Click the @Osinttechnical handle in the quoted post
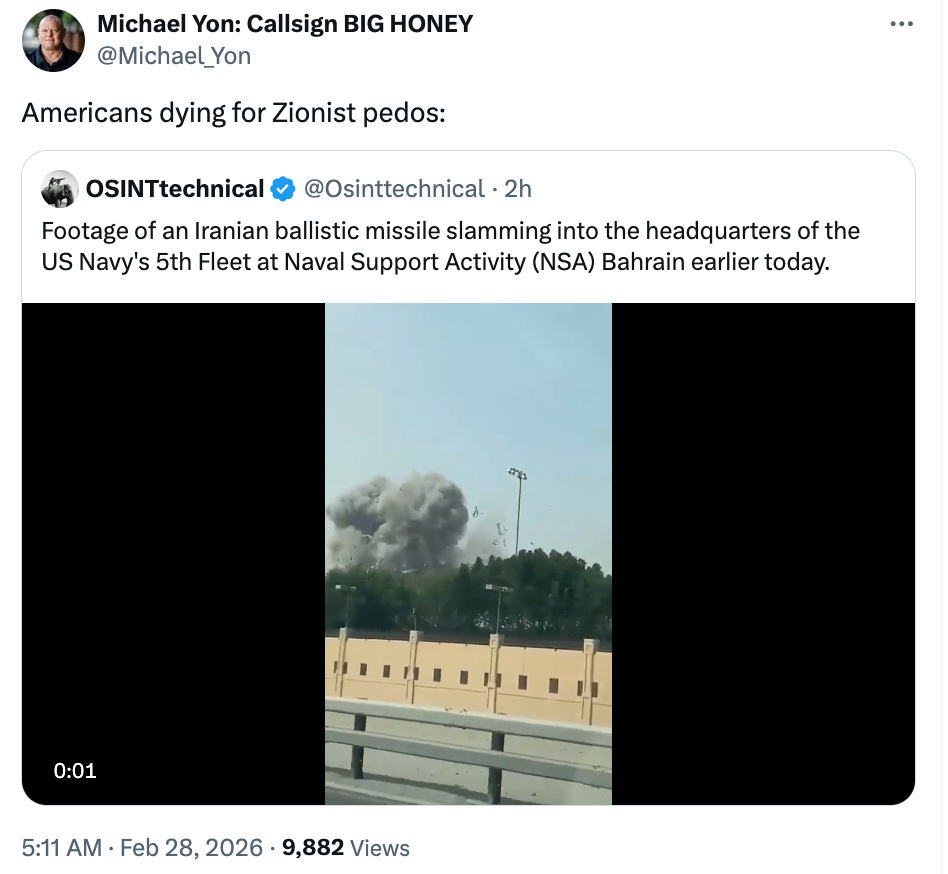This screenshot has width=948, height=874. pyautogui.click(x=394, y=188)
